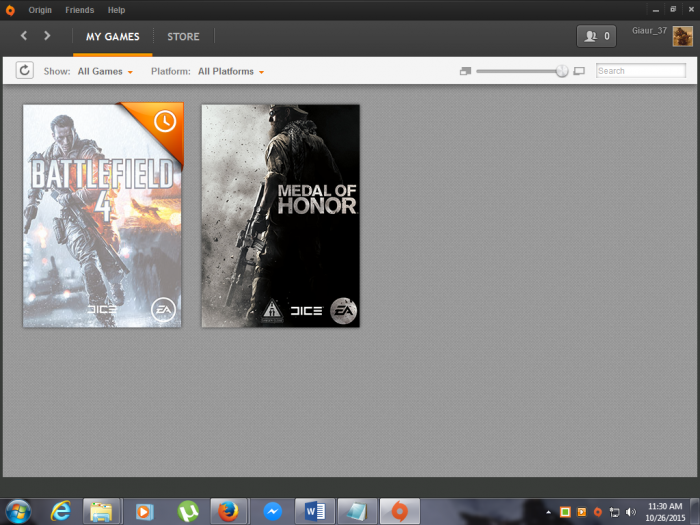
Task: Open the Help menu
Action: (x=116, y=10)
